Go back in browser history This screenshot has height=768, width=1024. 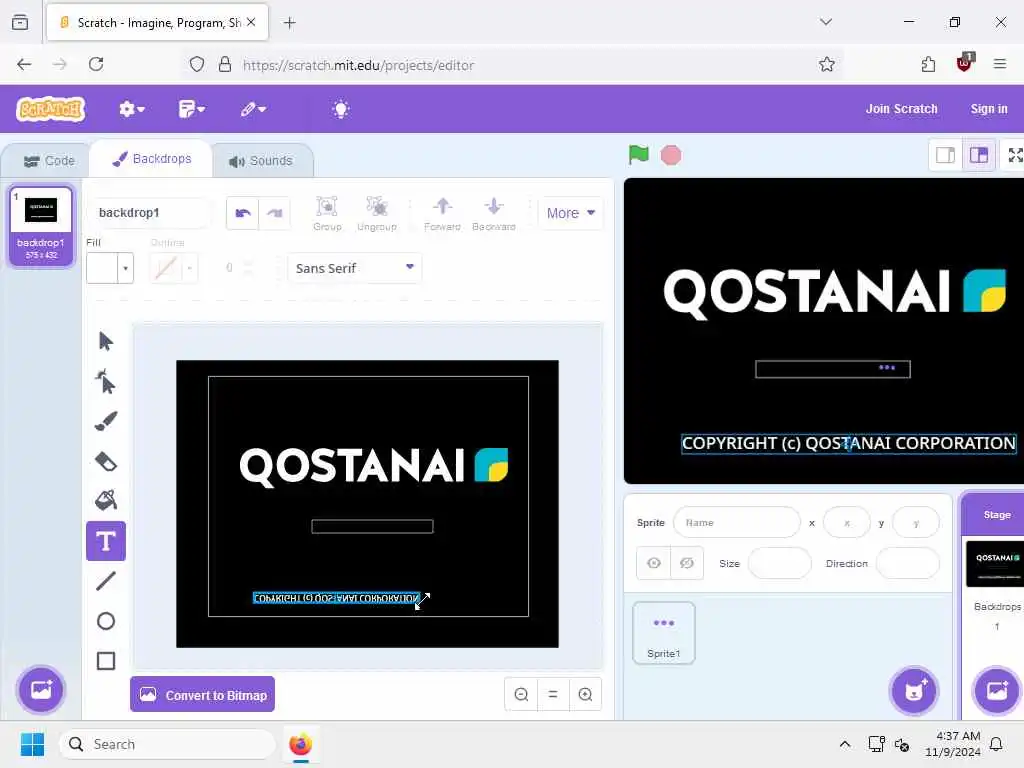click(x=24, y=64)
